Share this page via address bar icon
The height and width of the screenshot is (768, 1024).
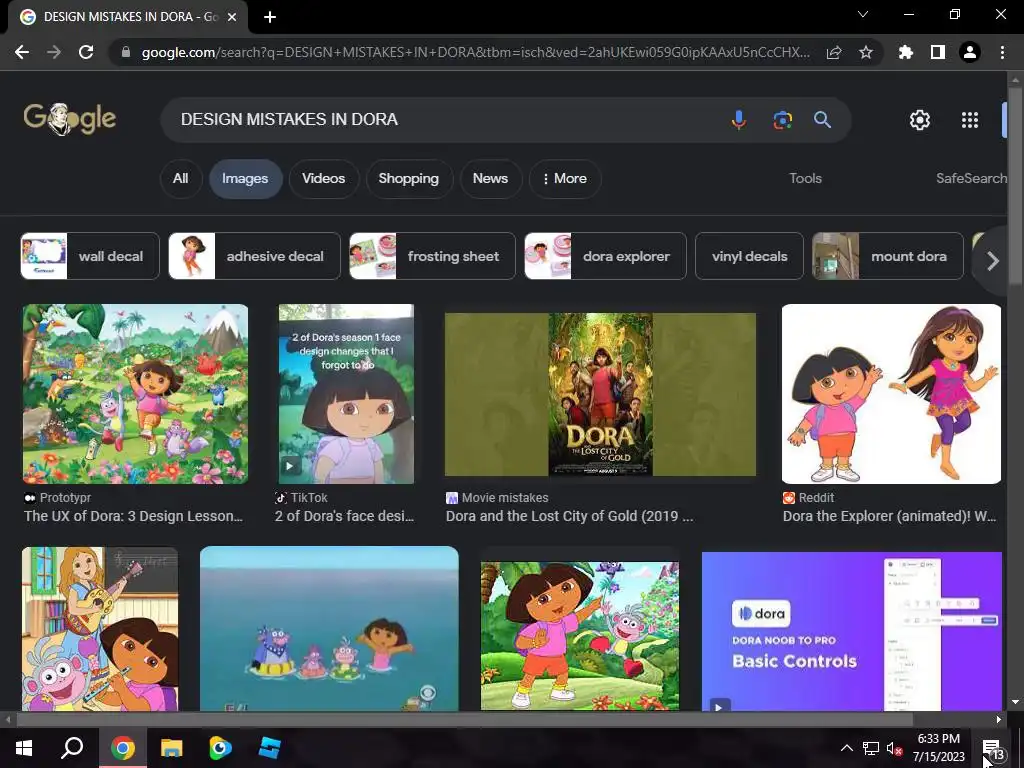[x=834, y=52]
